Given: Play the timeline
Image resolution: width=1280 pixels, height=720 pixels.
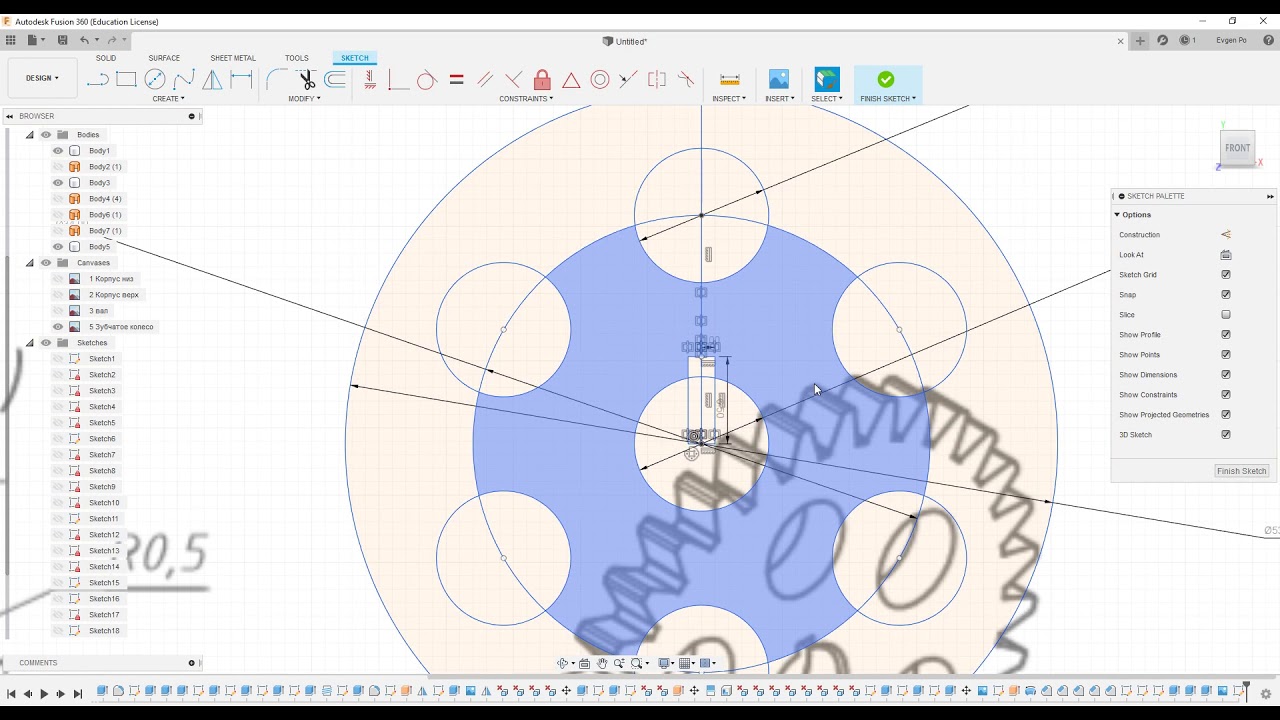Looking at the screenshot, I should tap(44, 694).
